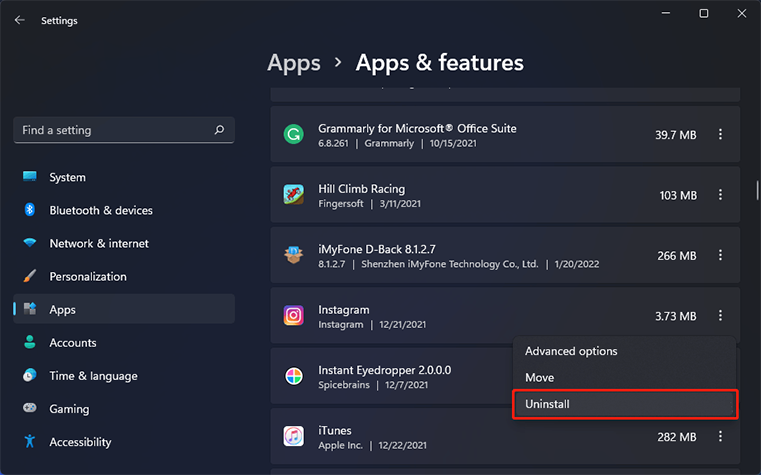Open the three-dot menu for Instagram
The height and width of the screenshot is (475, 761).
720,315
